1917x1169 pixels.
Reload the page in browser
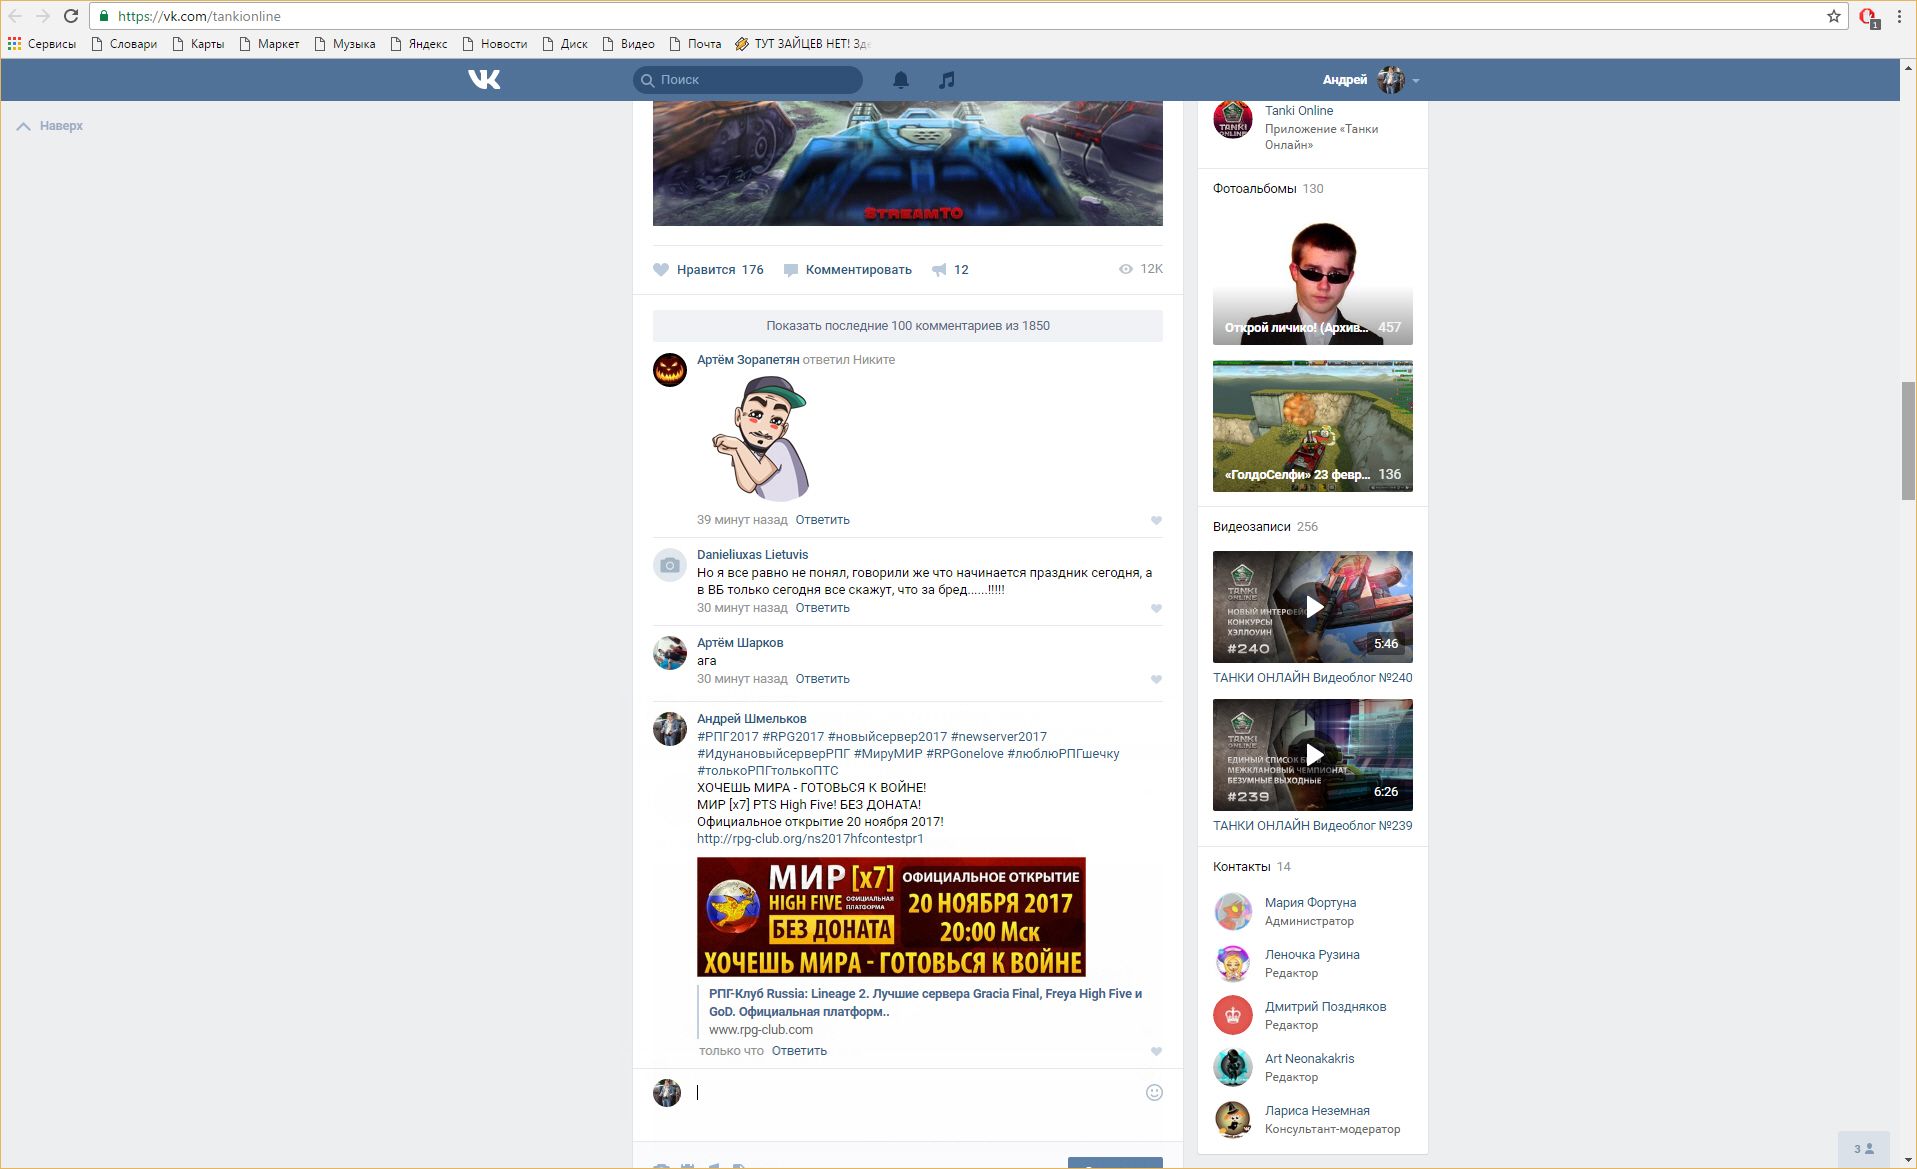tap(71, 16)
